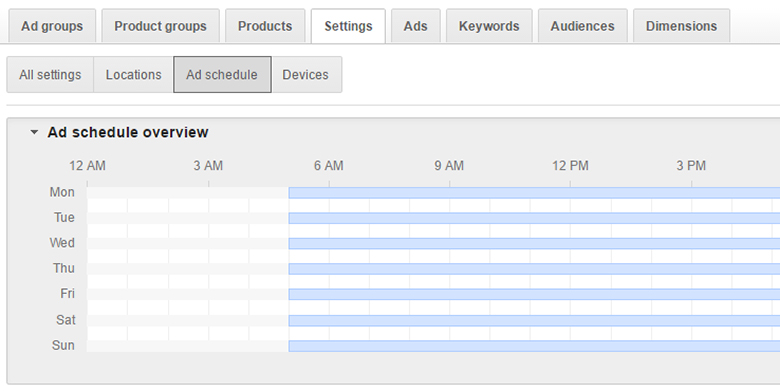This screenshot has height=391, width=780.
Task: Click the Thursday scheduled time bar
Action: pyautogui.click(x=534, y=269)
